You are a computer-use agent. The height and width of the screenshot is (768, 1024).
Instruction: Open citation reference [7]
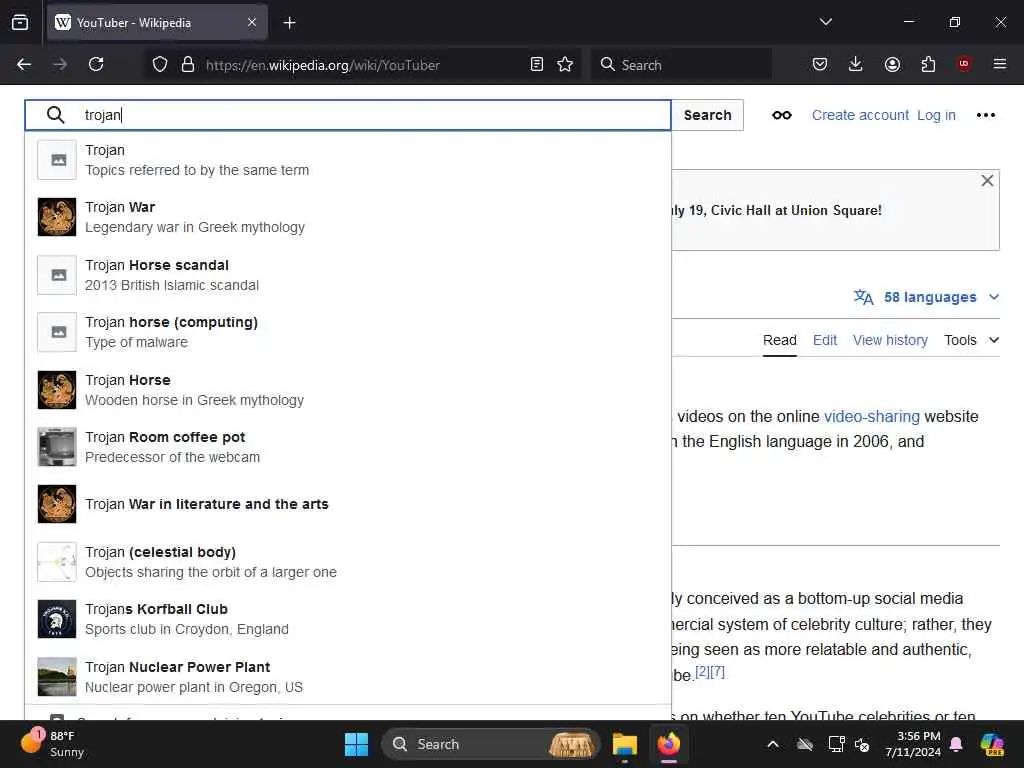coord(717,671)
